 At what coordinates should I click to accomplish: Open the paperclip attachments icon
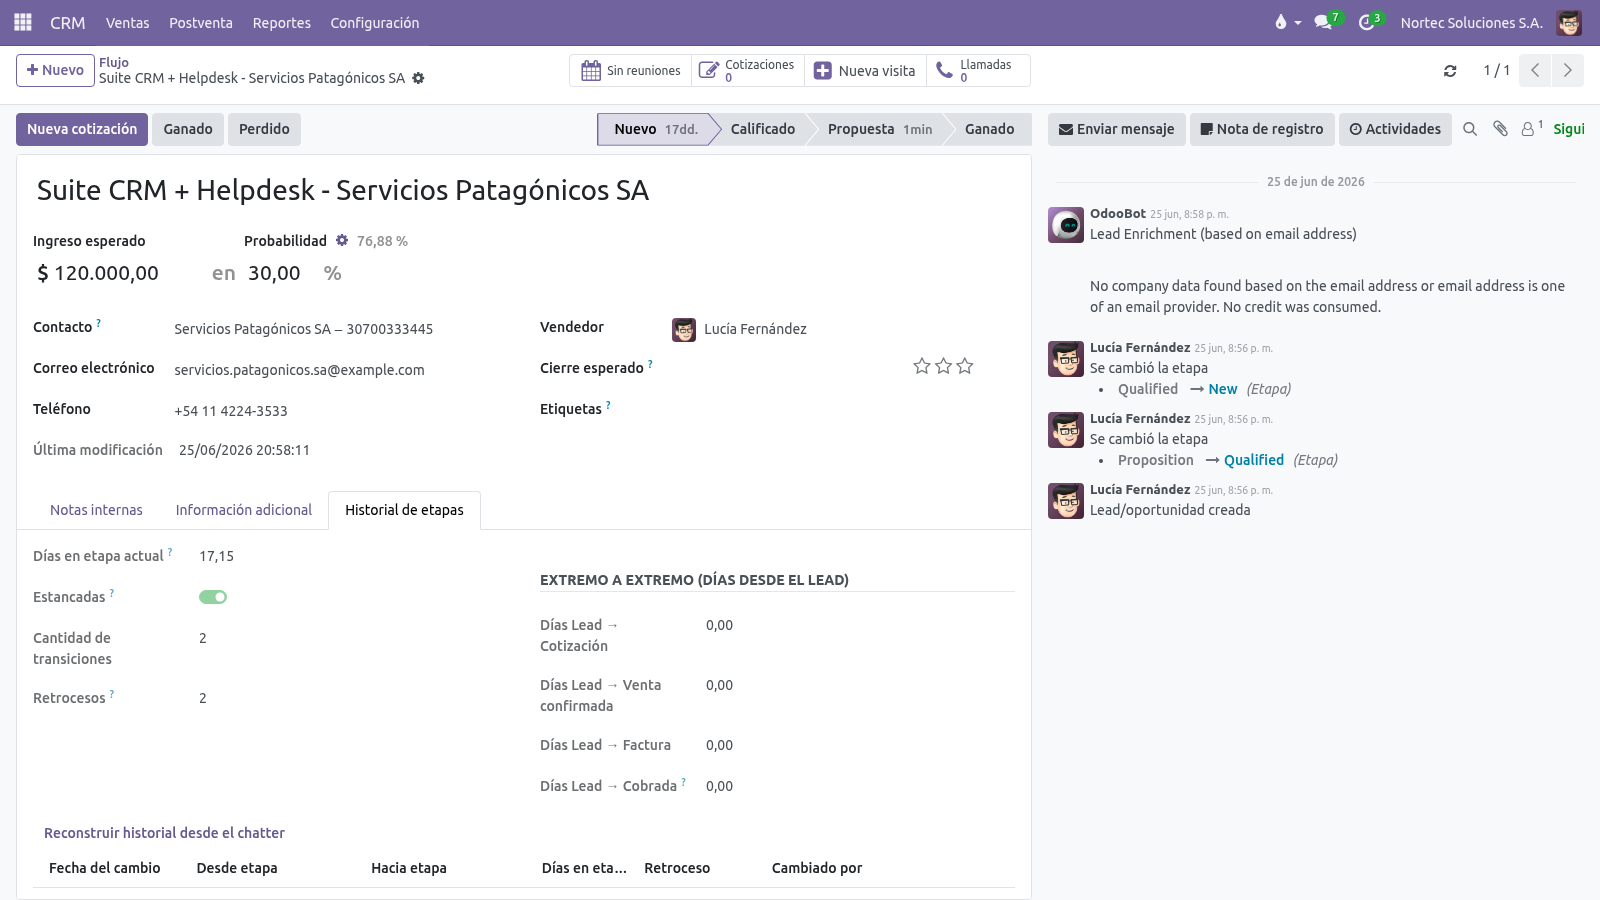pyautogui.click(x=1500, y=129)
